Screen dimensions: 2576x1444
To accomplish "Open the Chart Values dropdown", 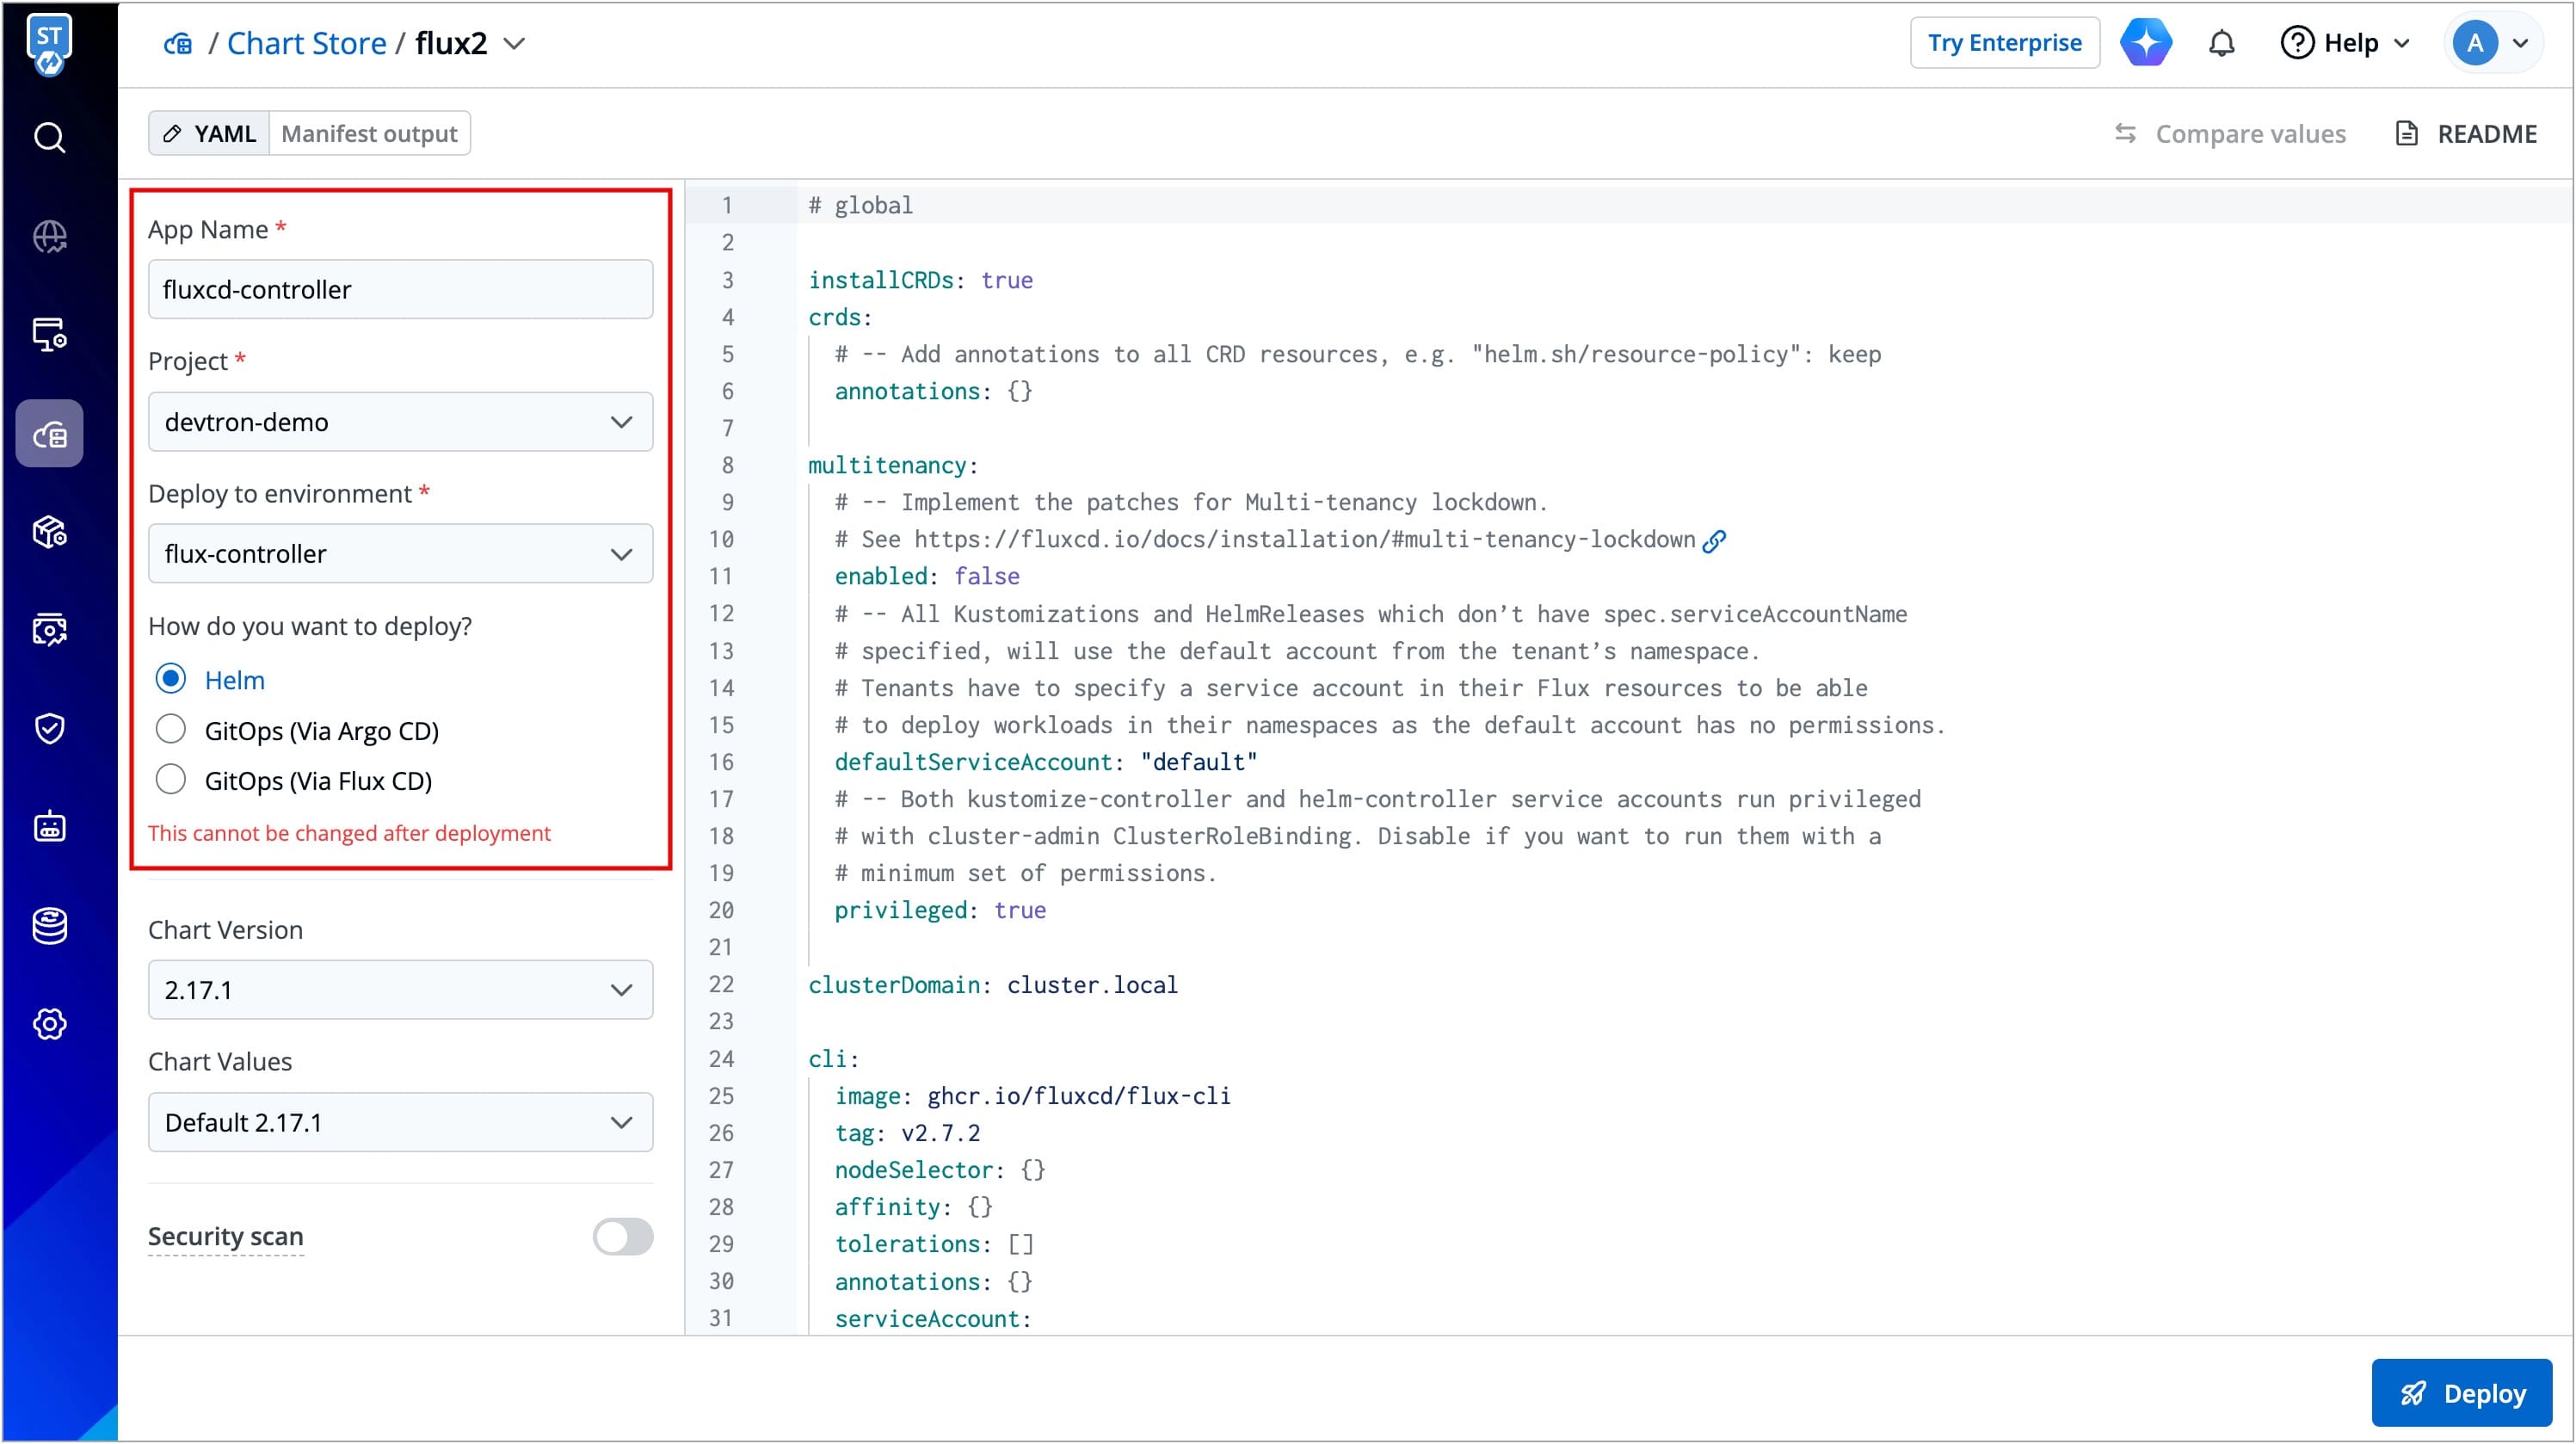I will tap(400, 1122).
